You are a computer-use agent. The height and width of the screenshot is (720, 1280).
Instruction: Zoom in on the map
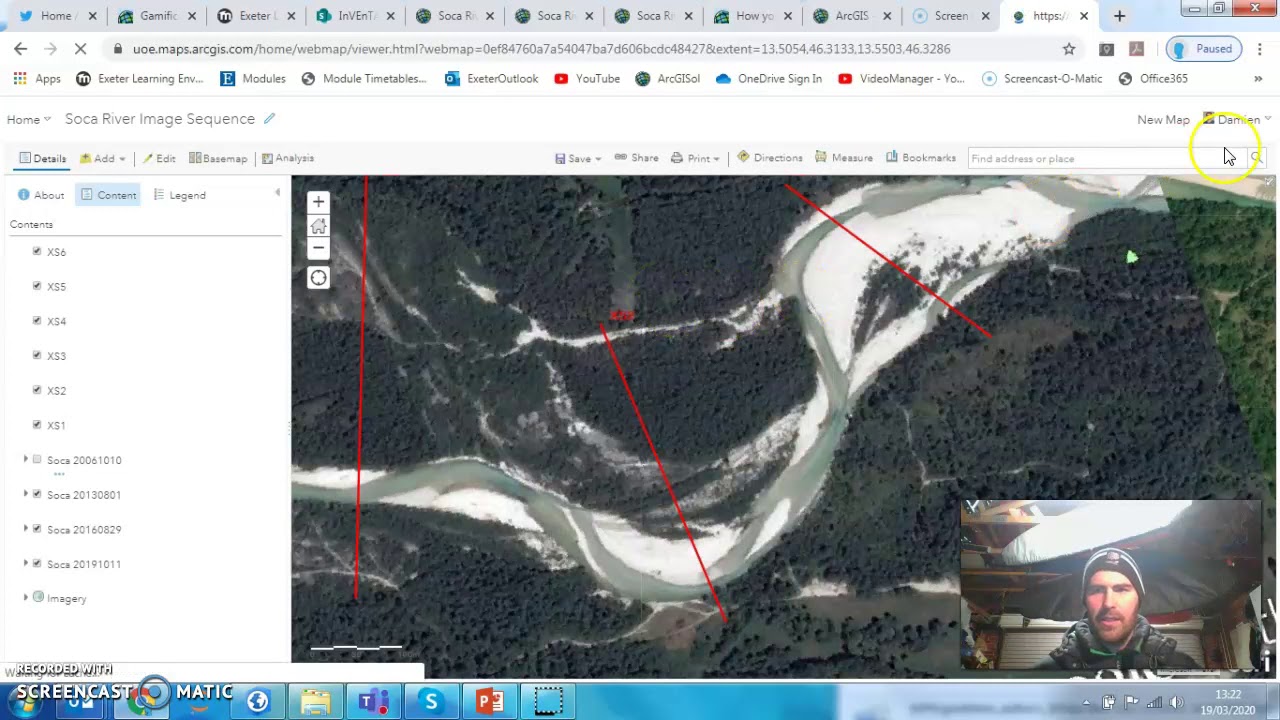pos(318,202)
